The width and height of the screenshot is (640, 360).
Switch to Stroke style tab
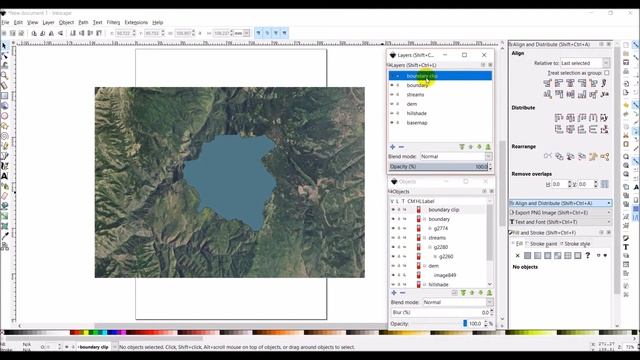point(575,244)
